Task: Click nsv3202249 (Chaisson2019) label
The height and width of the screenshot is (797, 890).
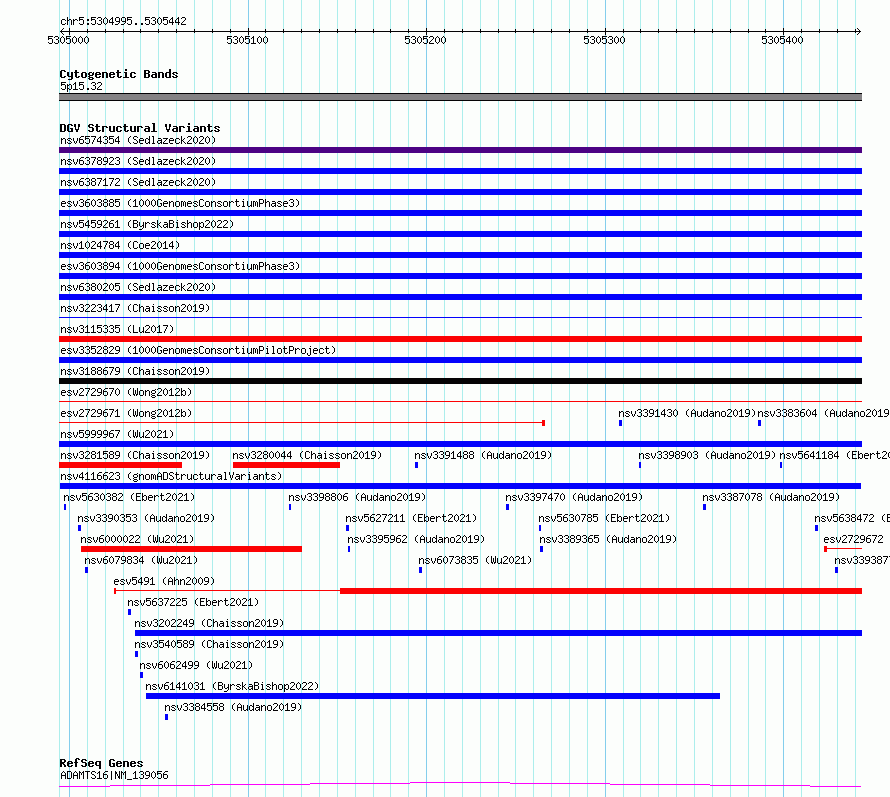Action: (x=209, y=623)
